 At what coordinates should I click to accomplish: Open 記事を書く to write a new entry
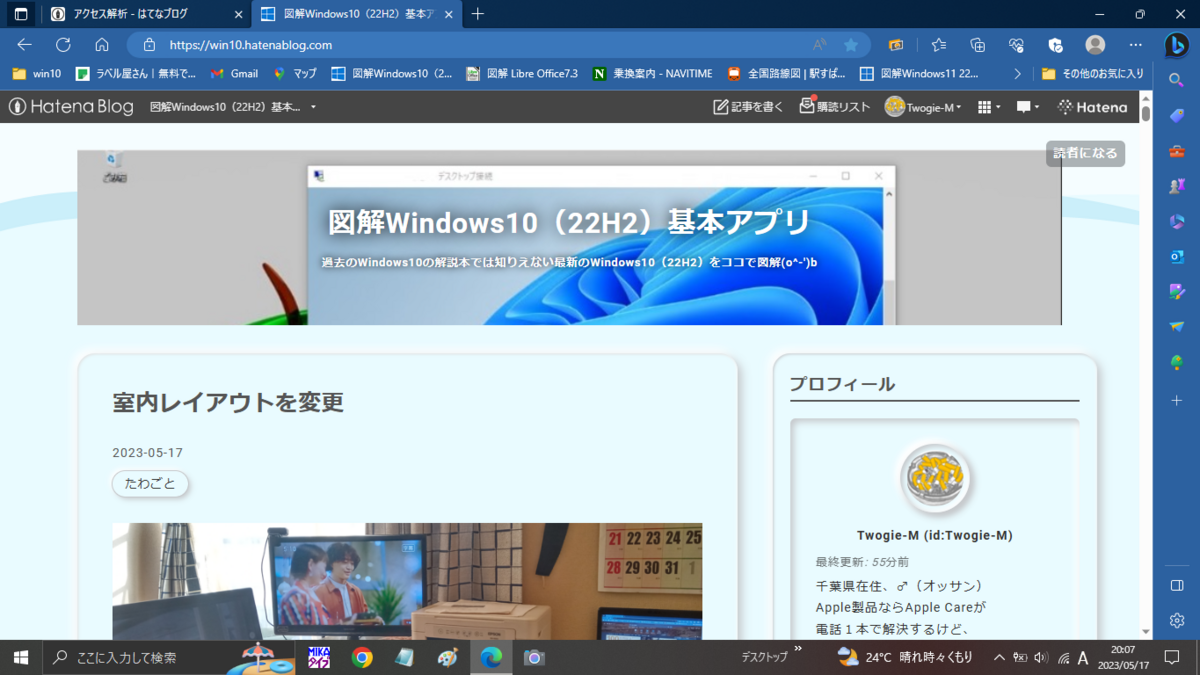point(746,105)
